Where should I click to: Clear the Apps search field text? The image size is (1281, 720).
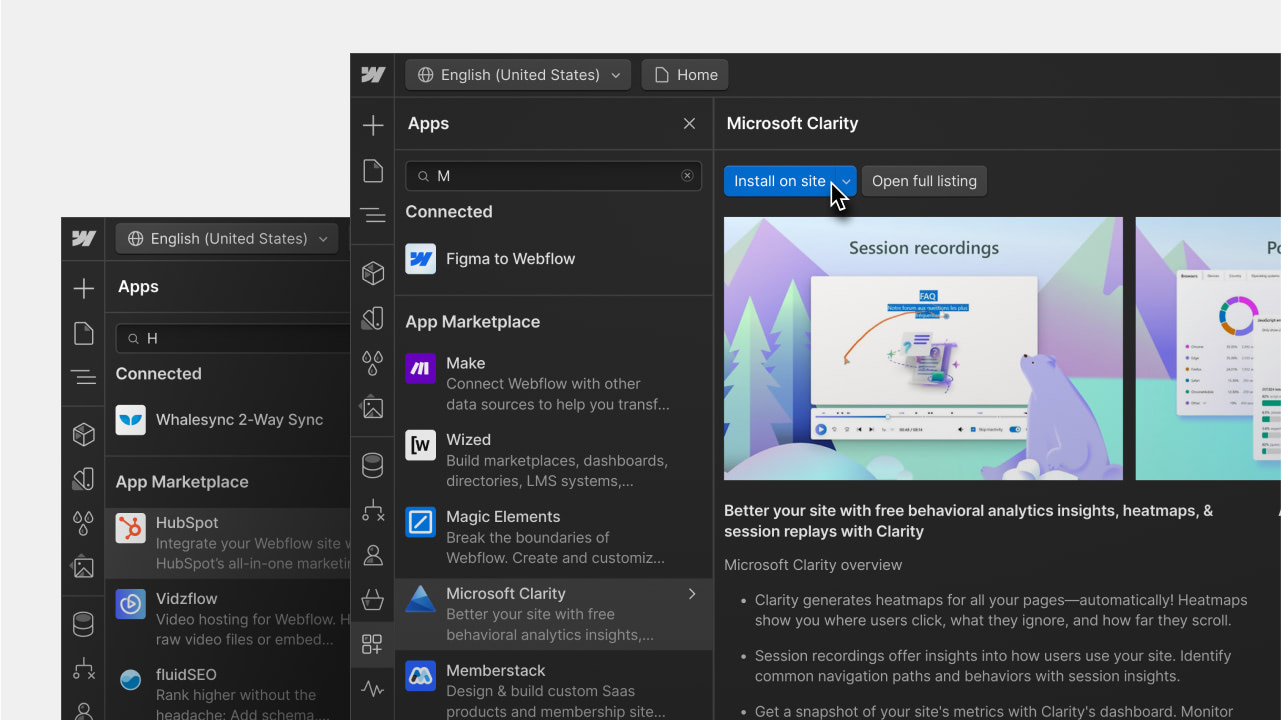[x=687, y=176]
